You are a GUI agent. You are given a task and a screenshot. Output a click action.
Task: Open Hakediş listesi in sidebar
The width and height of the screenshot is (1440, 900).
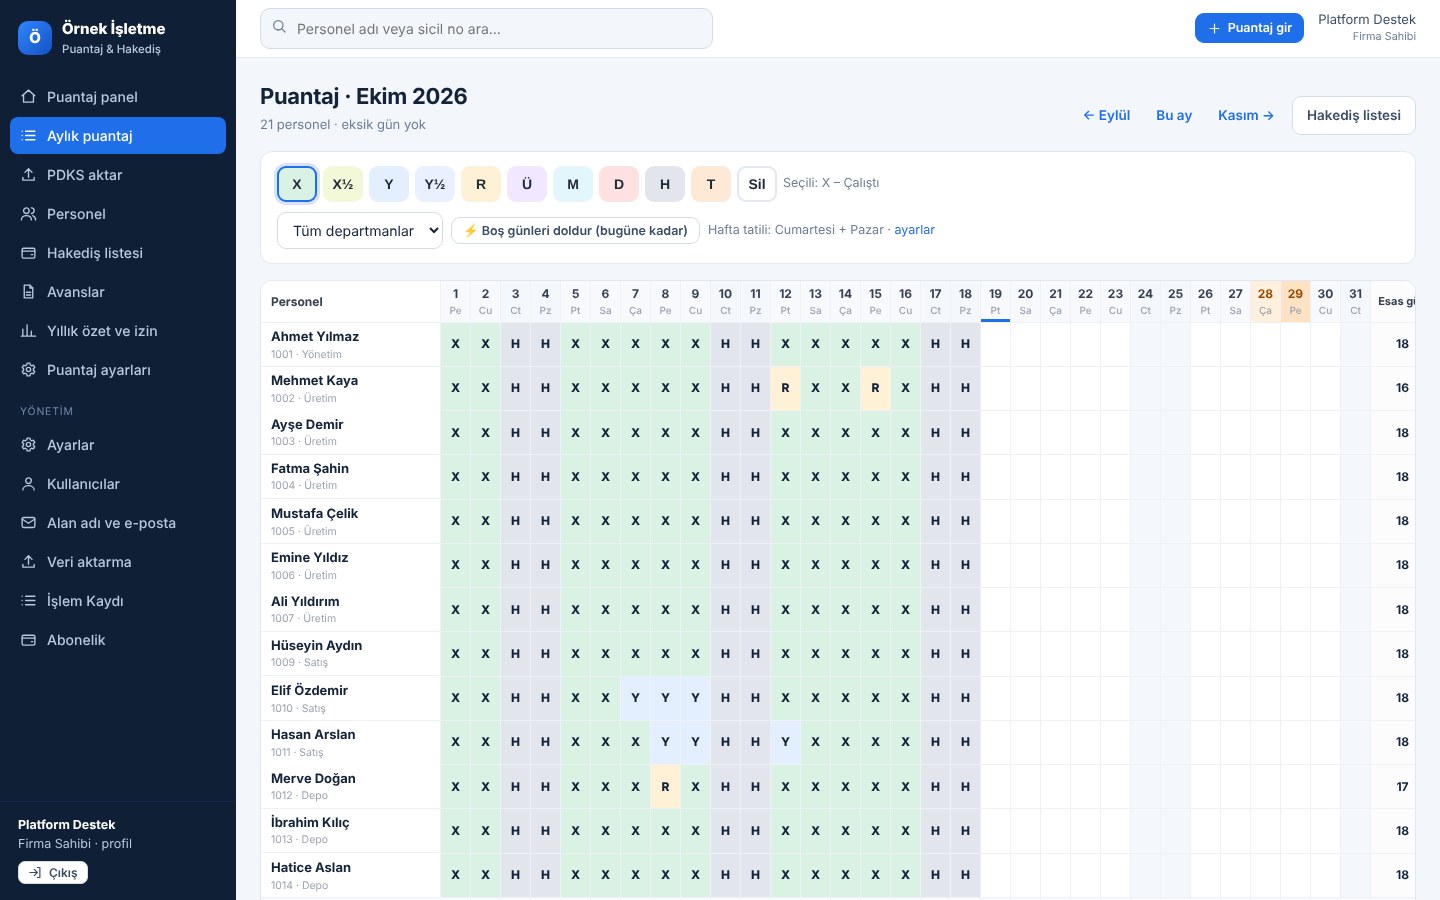pos(118,253)
